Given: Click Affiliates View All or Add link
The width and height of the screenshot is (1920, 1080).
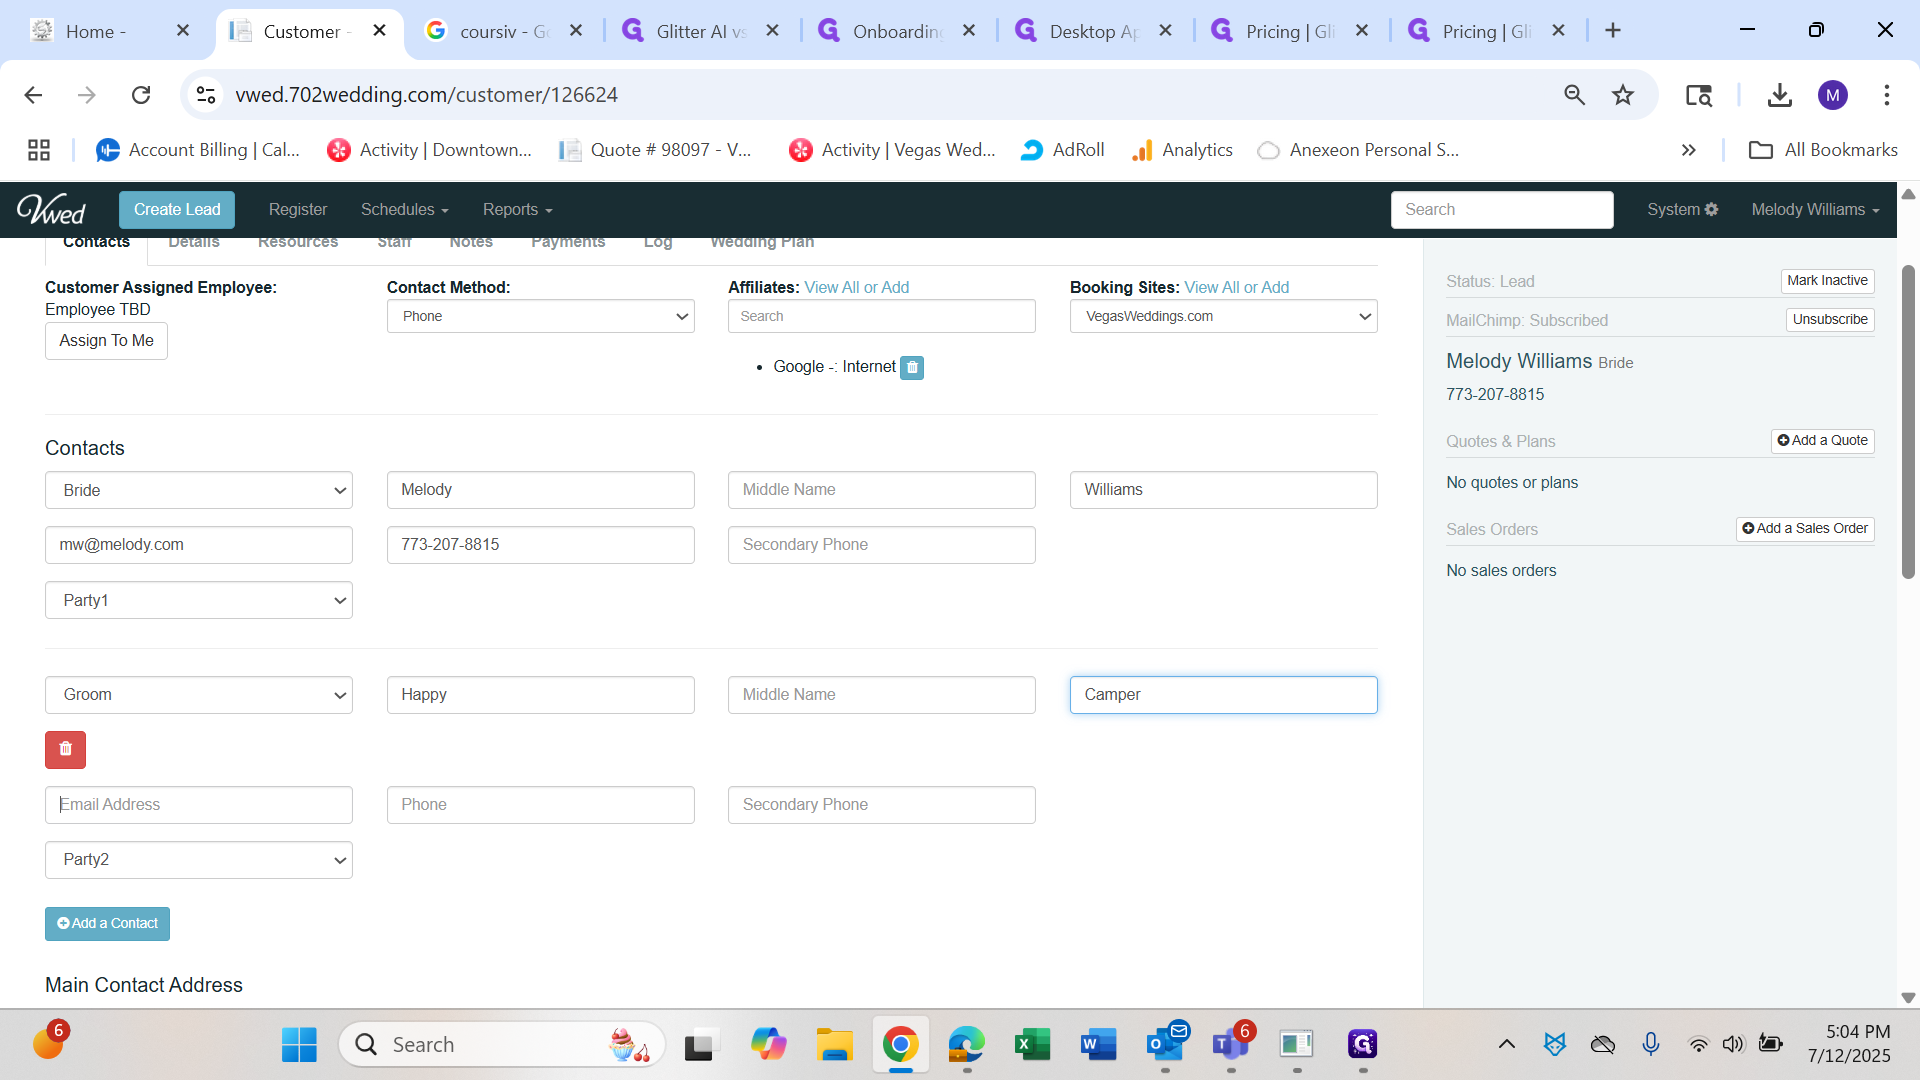Looking at the screenshot, I should (x=856, y=287).
